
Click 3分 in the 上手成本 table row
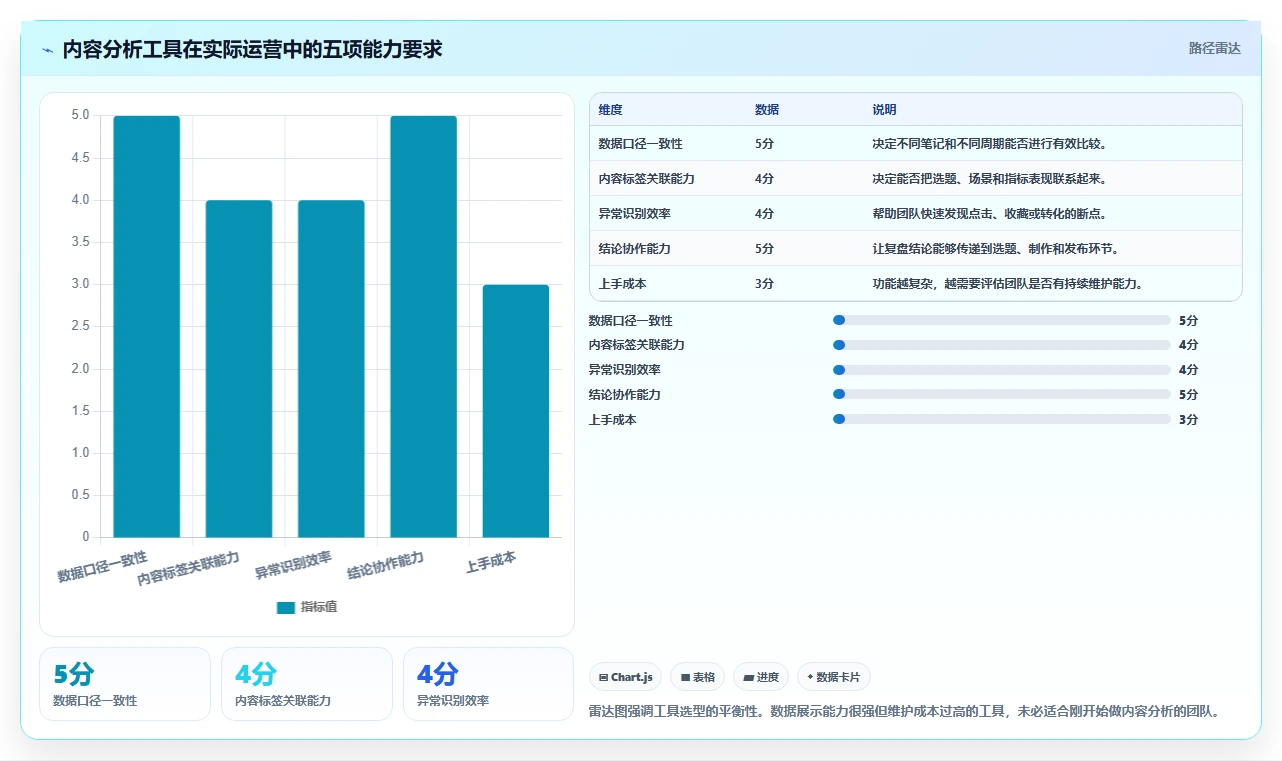764,284
